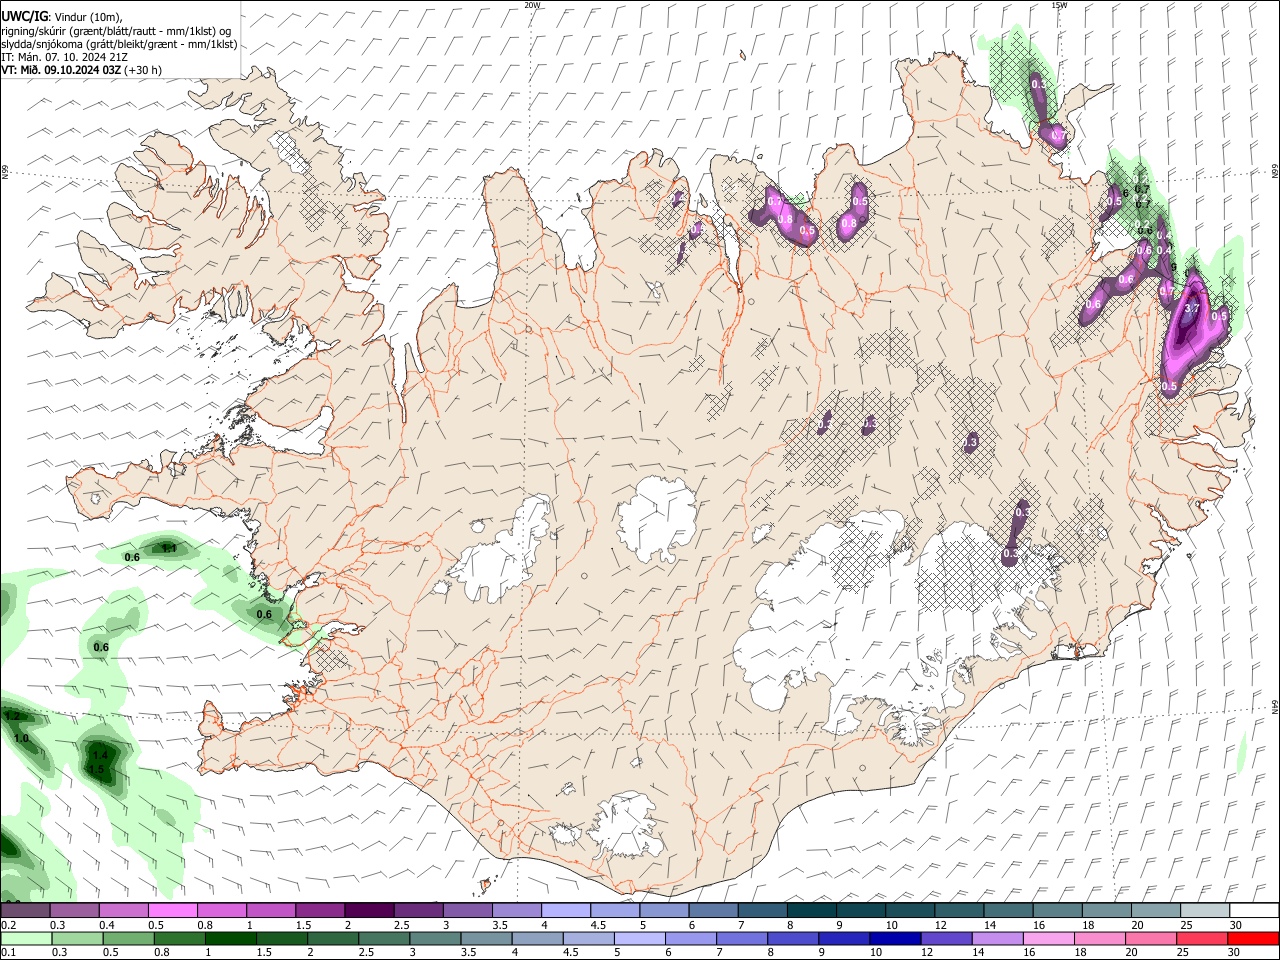Pick the bright magenta snow swatch between 0.5 and 0.8
This screenshot has height=960, width=1280.
pos(172,911)
